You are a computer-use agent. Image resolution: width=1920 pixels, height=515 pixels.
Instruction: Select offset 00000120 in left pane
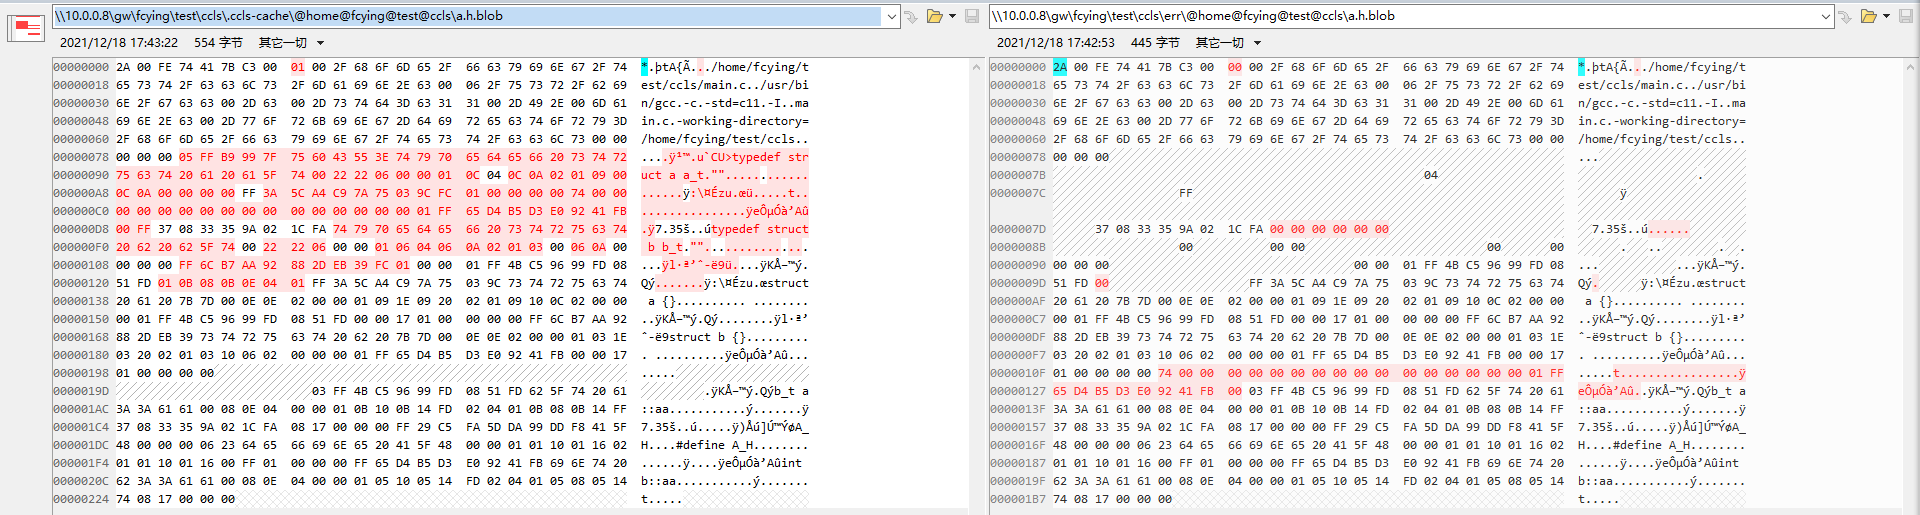(81, 283)
